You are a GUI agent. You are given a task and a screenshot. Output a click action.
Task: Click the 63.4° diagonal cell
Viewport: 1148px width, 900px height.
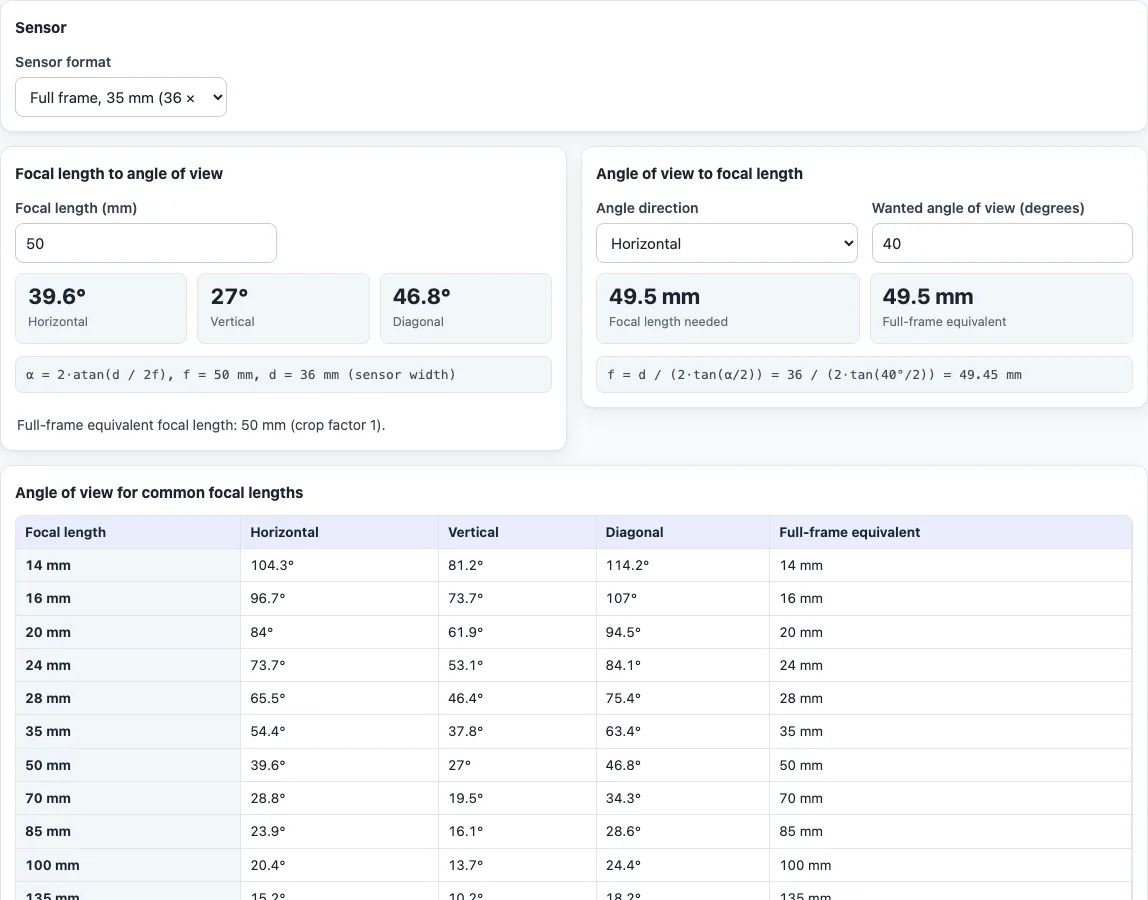click(682, 731)
